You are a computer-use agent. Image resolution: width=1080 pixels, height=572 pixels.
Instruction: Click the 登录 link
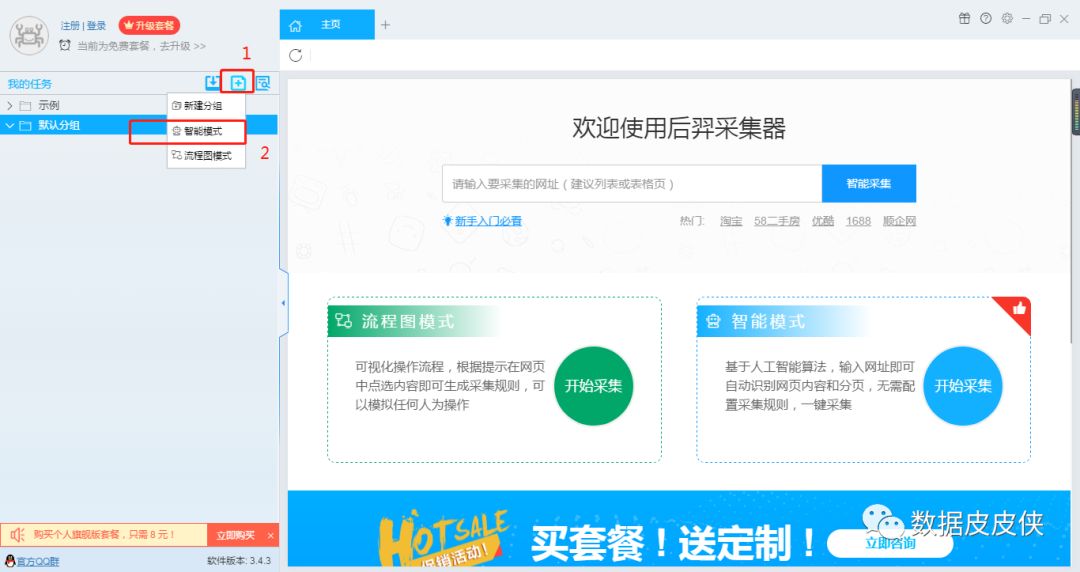click(96, 25)
